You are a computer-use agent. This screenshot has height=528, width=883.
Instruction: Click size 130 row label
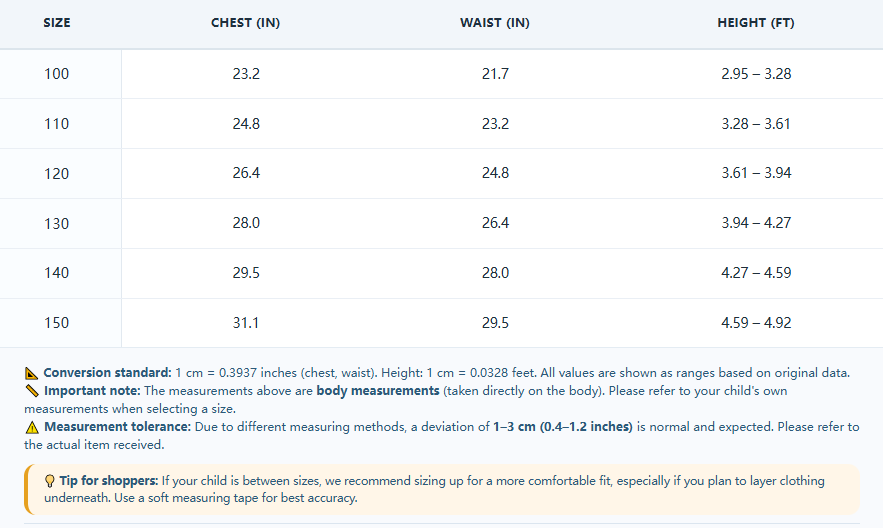[57, 223]
